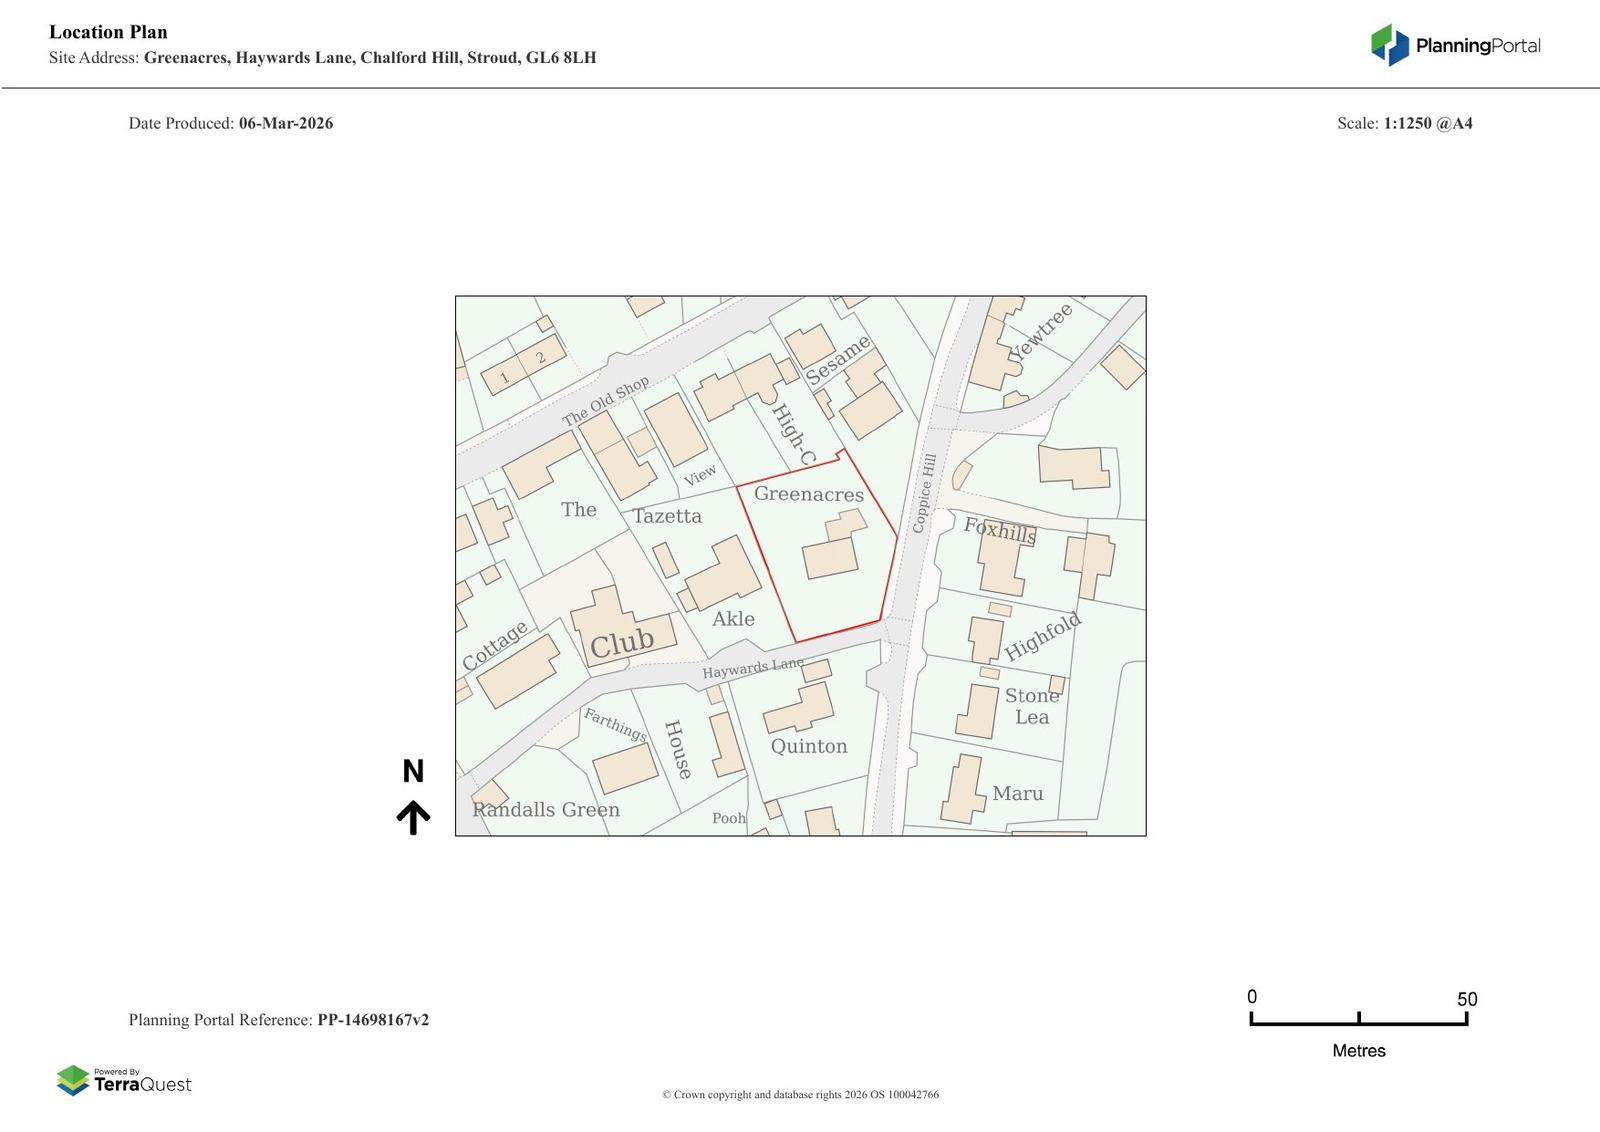Click the Coppice Hill road label
The width and height of the screenshot is (1600, 1132).
click(923, 493)
